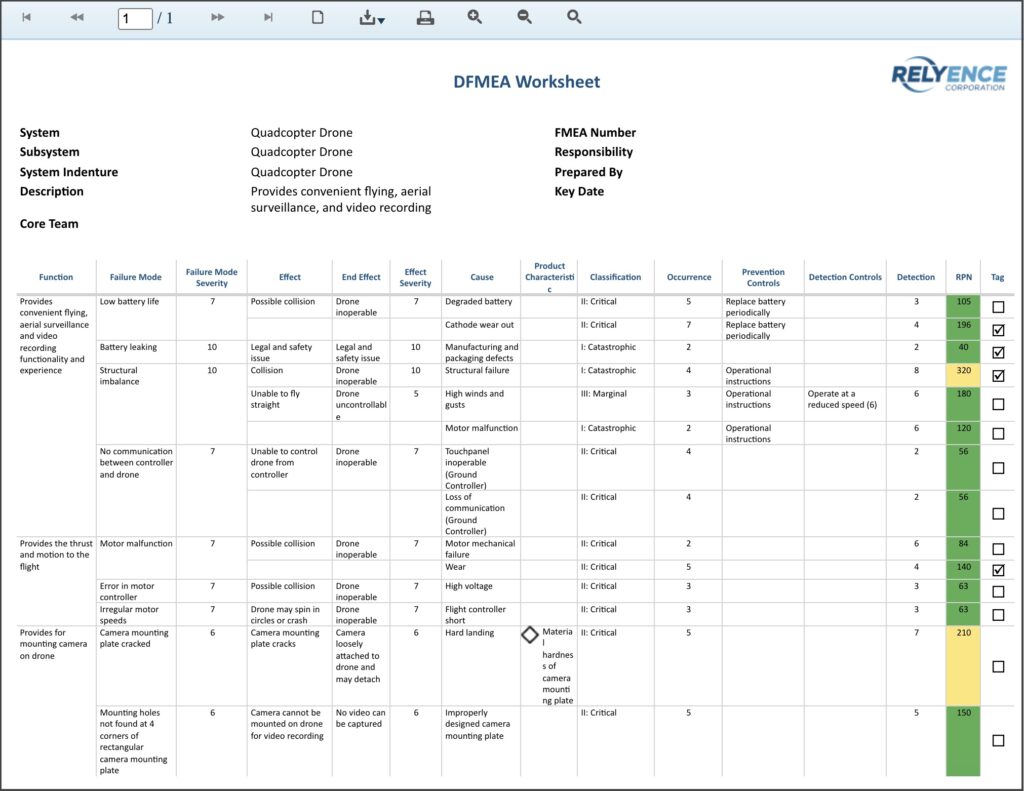
Task: Check the Tag box for Low battery life
Action: tap(997, 305)
